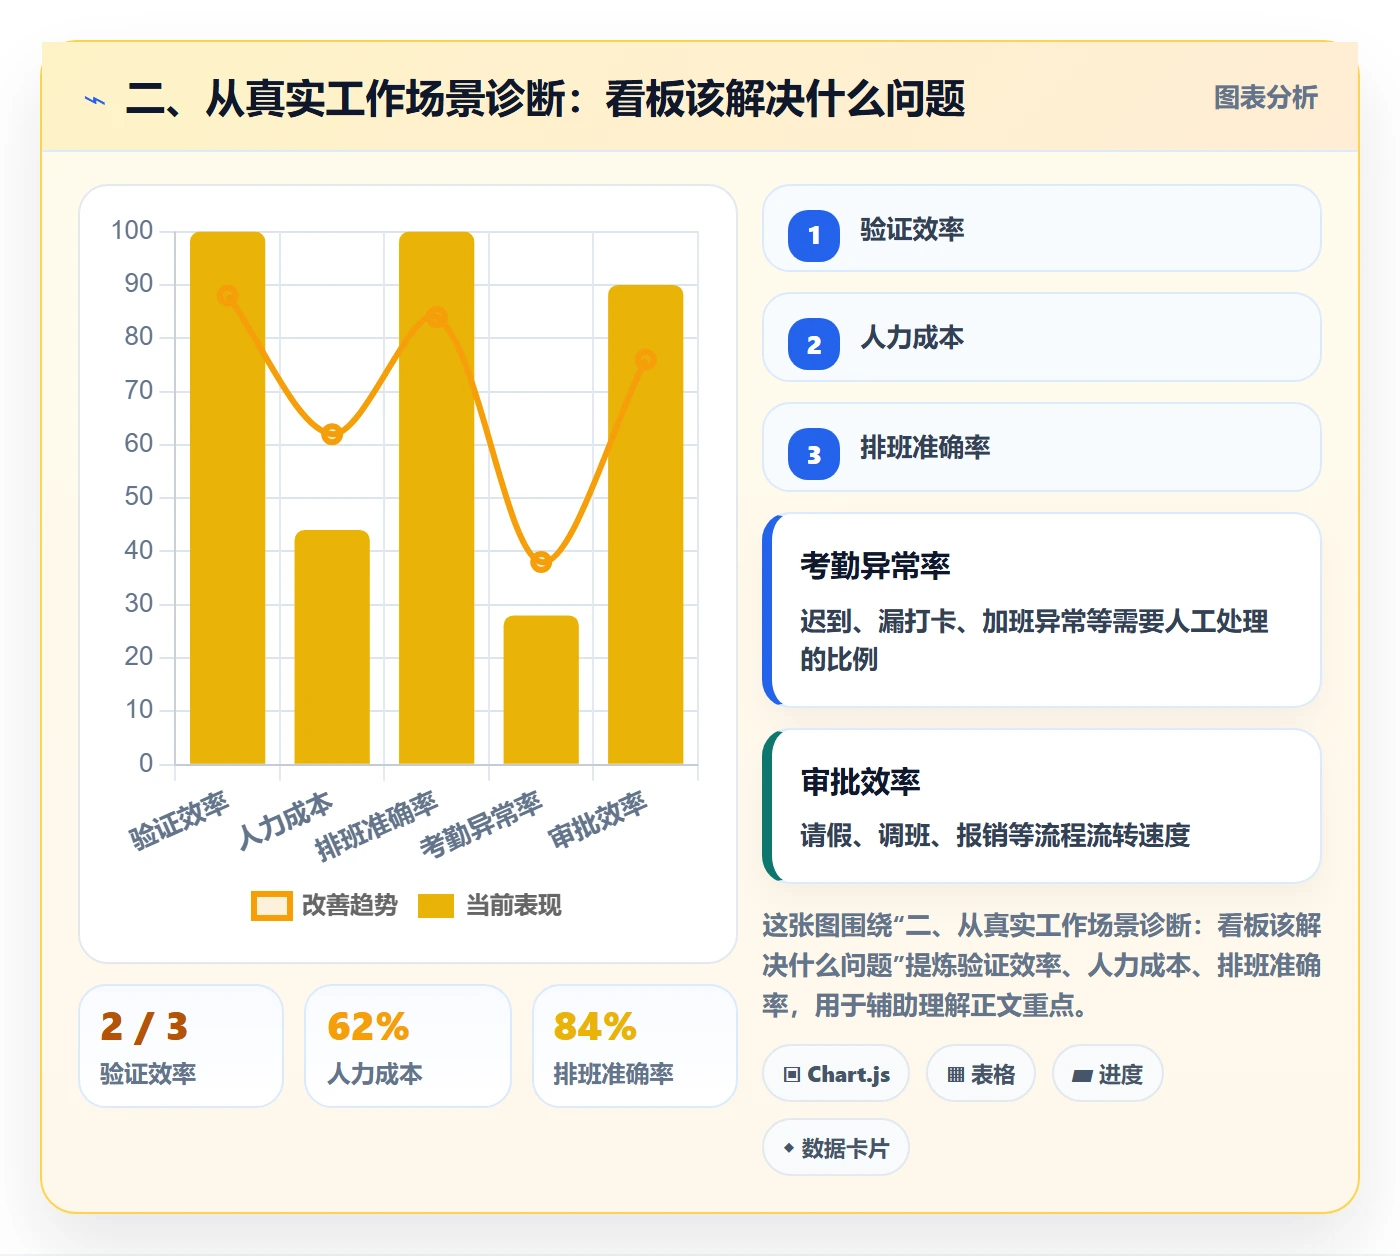Click the 2 / 3 stat value

144,1027
